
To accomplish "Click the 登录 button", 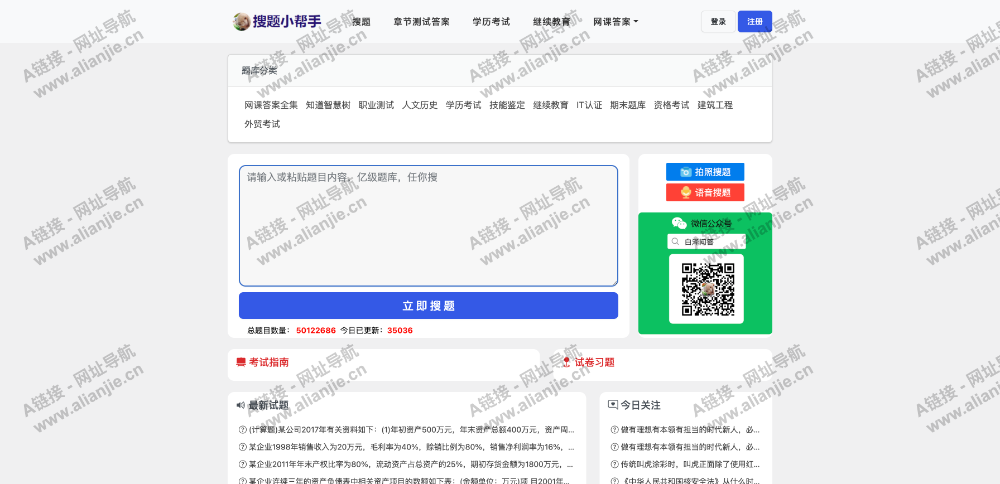I will (x=718, y=22).
